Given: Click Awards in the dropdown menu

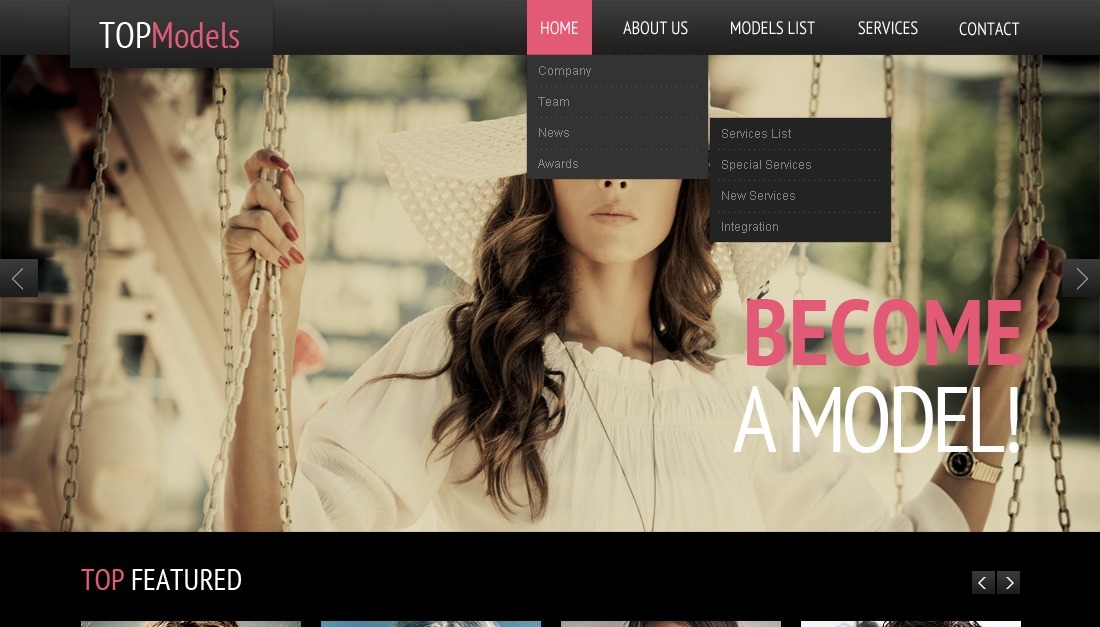Looking at the screenshot, I should [x=558, y=164].
